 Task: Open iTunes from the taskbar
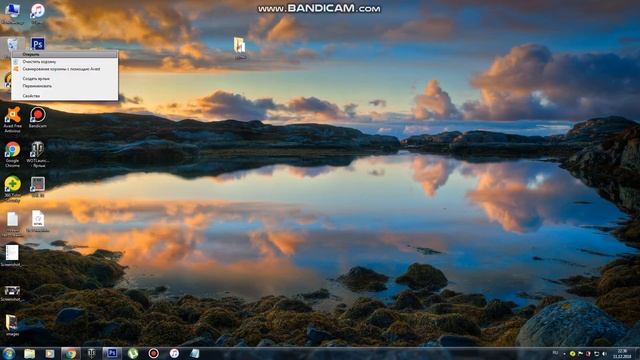tap(174, 353)
